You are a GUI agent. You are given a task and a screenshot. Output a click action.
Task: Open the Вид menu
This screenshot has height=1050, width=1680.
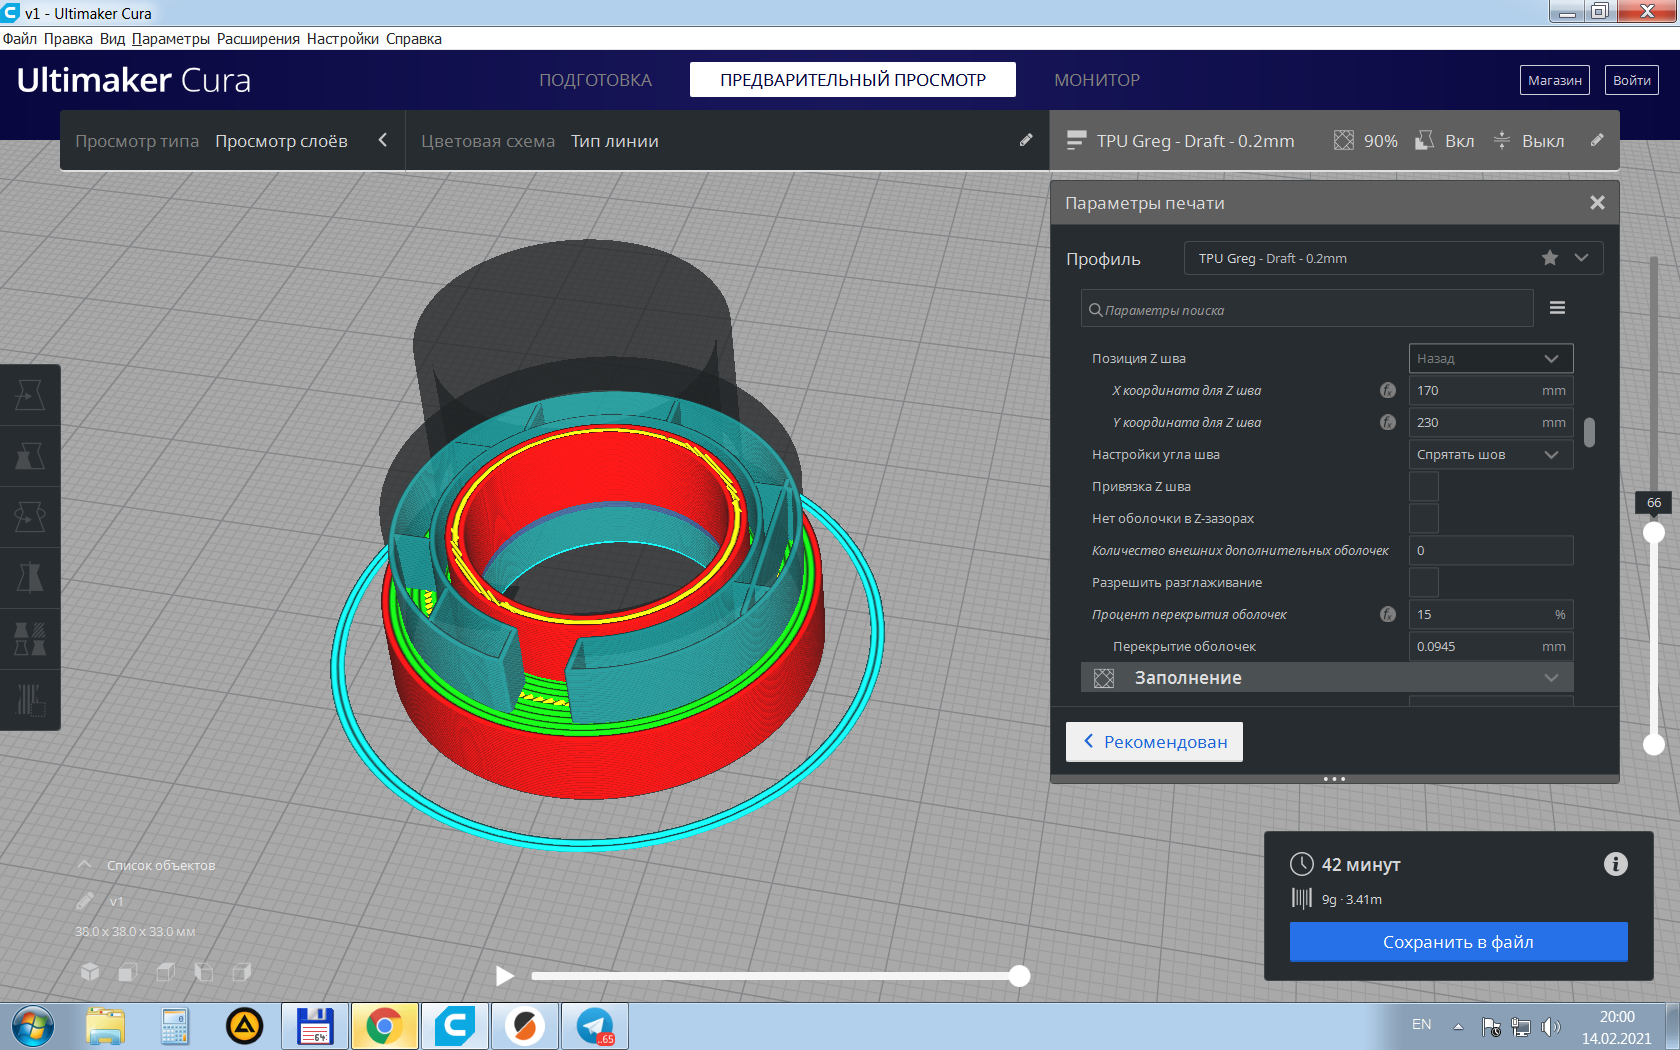[112, 39]
